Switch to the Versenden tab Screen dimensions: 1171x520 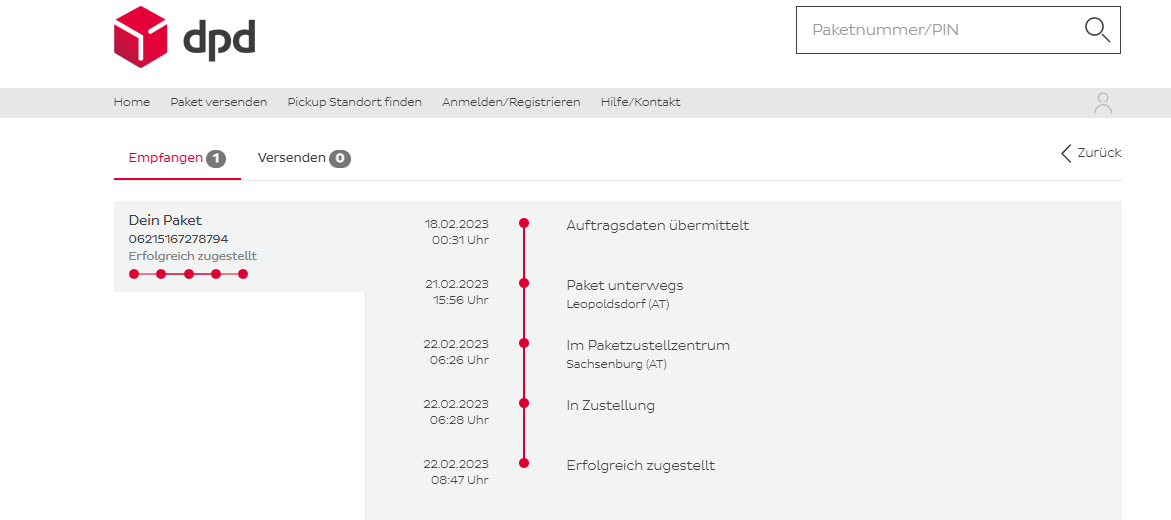[x=291, y=158]
